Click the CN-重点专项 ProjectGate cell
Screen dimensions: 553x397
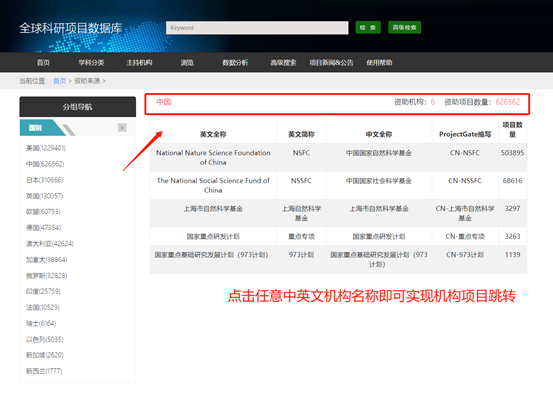click(465, 237)
